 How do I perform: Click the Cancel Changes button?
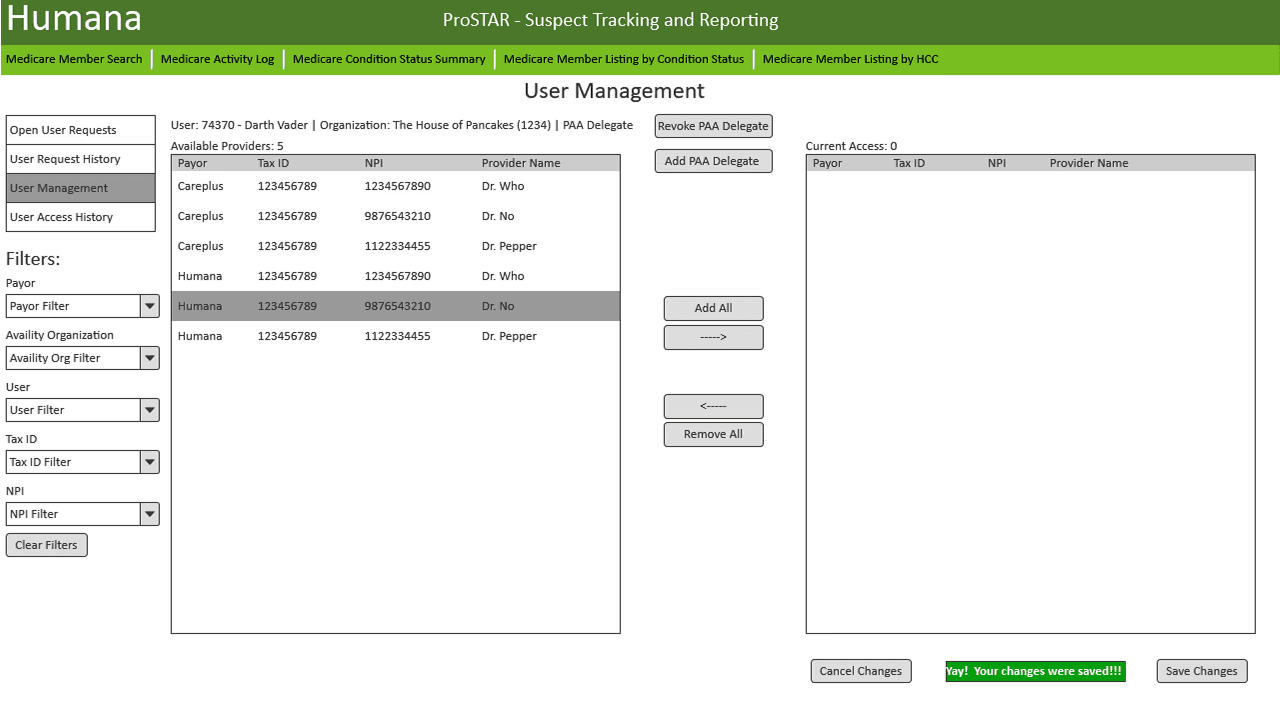pyautogui.click(x=861, y=671)
